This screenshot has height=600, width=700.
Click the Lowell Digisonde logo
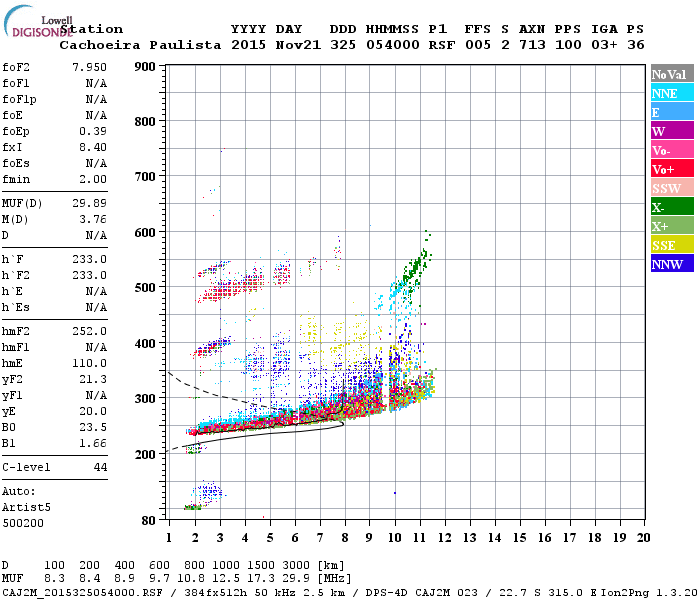click(x=38, y=22)
